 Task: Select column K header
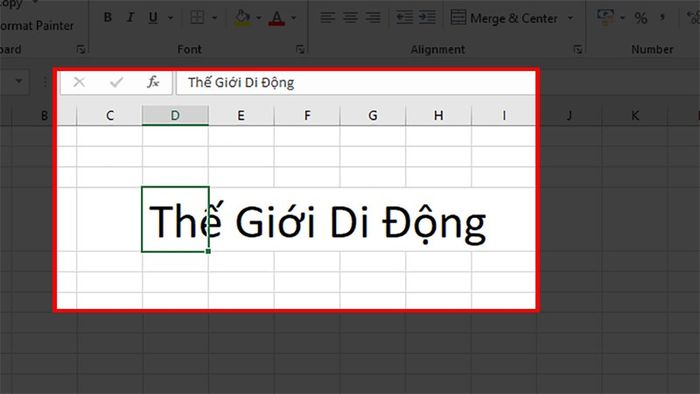tap(635, 116)
